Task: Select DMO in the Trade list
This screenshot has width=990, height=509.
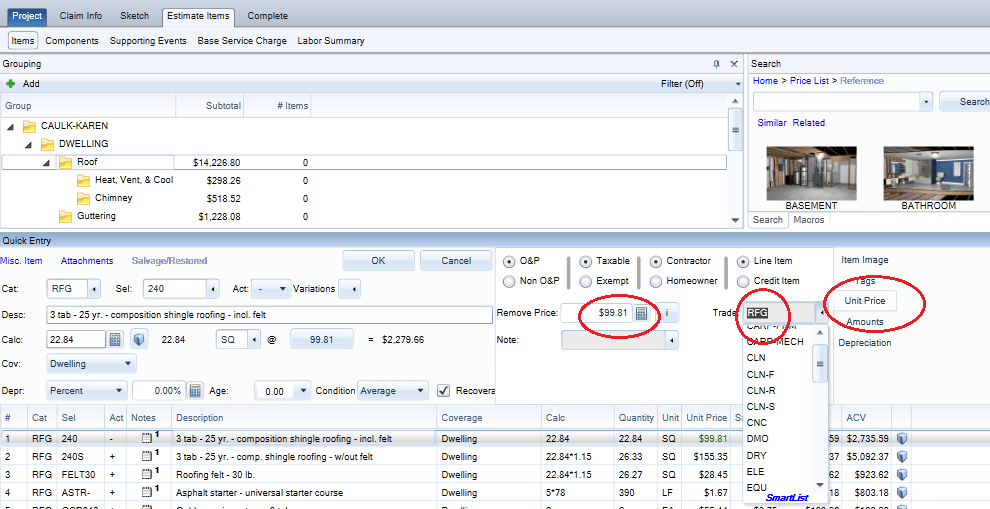Action: [757, 438]
